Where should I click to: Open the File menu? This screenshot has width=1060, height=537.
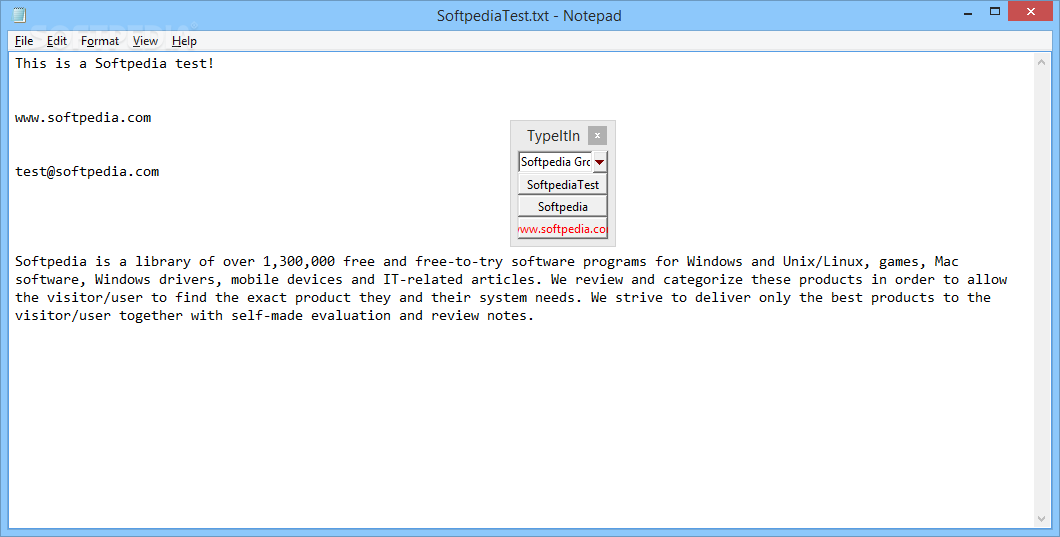pyautogui.click(x=24, y=41)
